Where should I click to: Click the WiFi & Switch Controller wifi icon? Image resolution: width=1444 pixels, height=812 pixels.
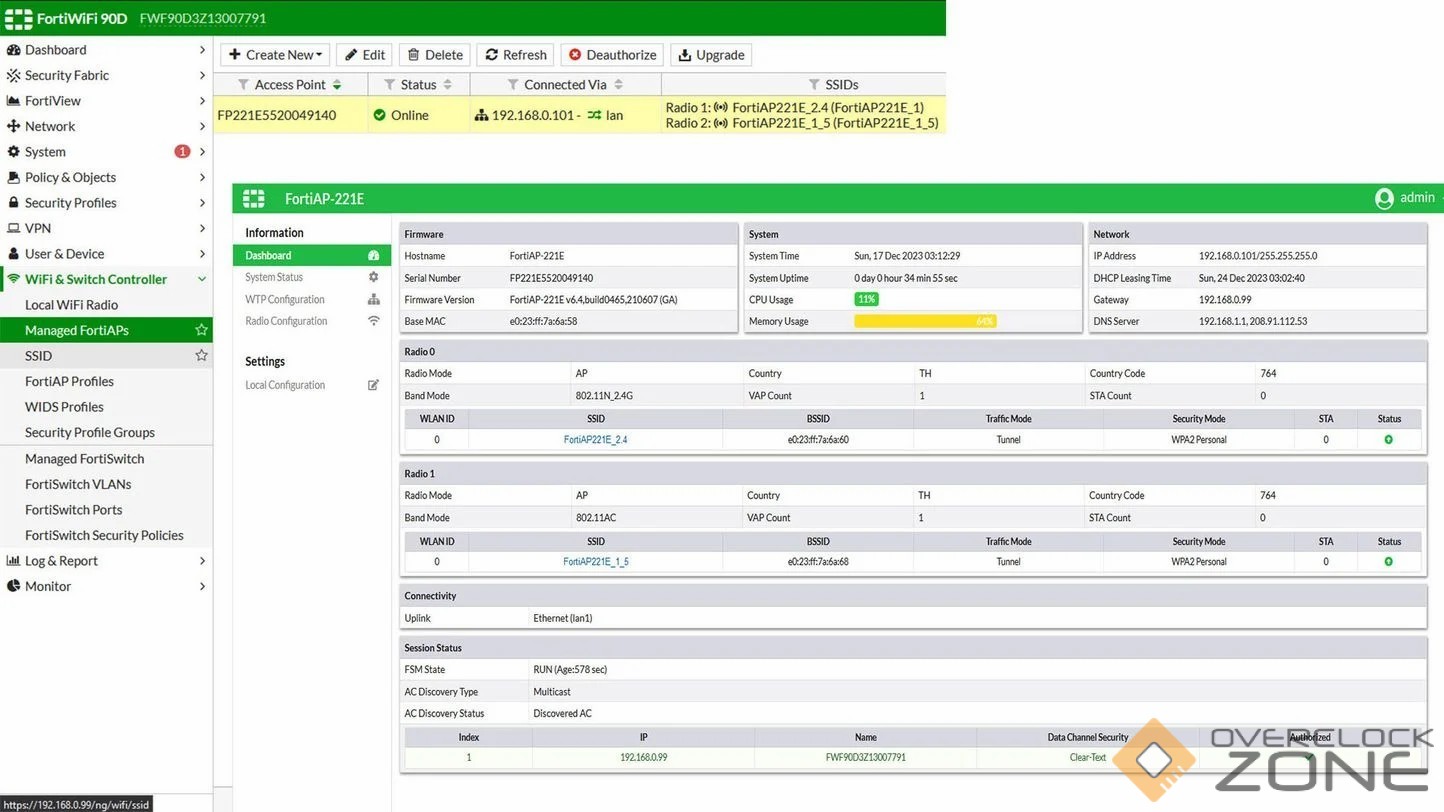14,279
